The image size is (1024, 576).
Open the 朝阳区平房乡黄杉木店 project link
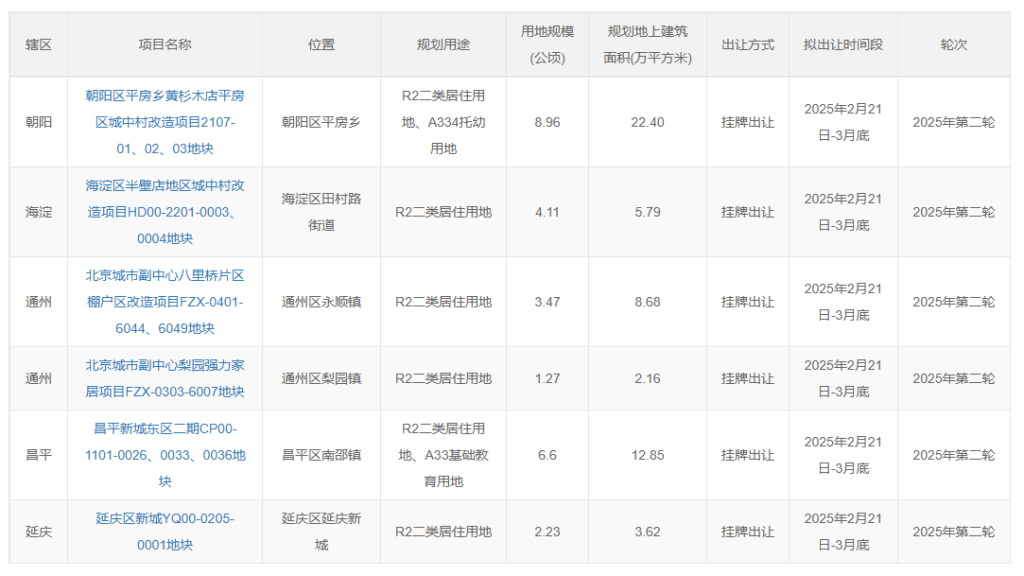pos(165,122)
